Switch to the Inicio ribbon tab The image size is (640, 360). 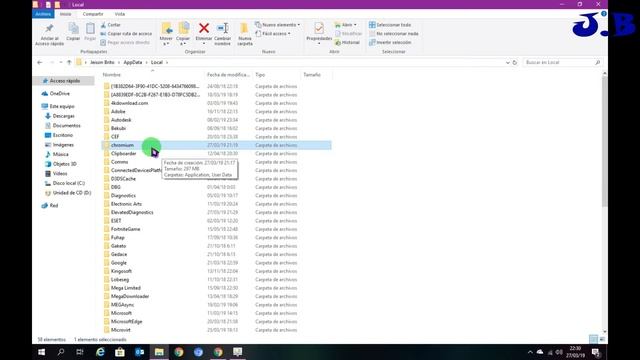[65, 14]
